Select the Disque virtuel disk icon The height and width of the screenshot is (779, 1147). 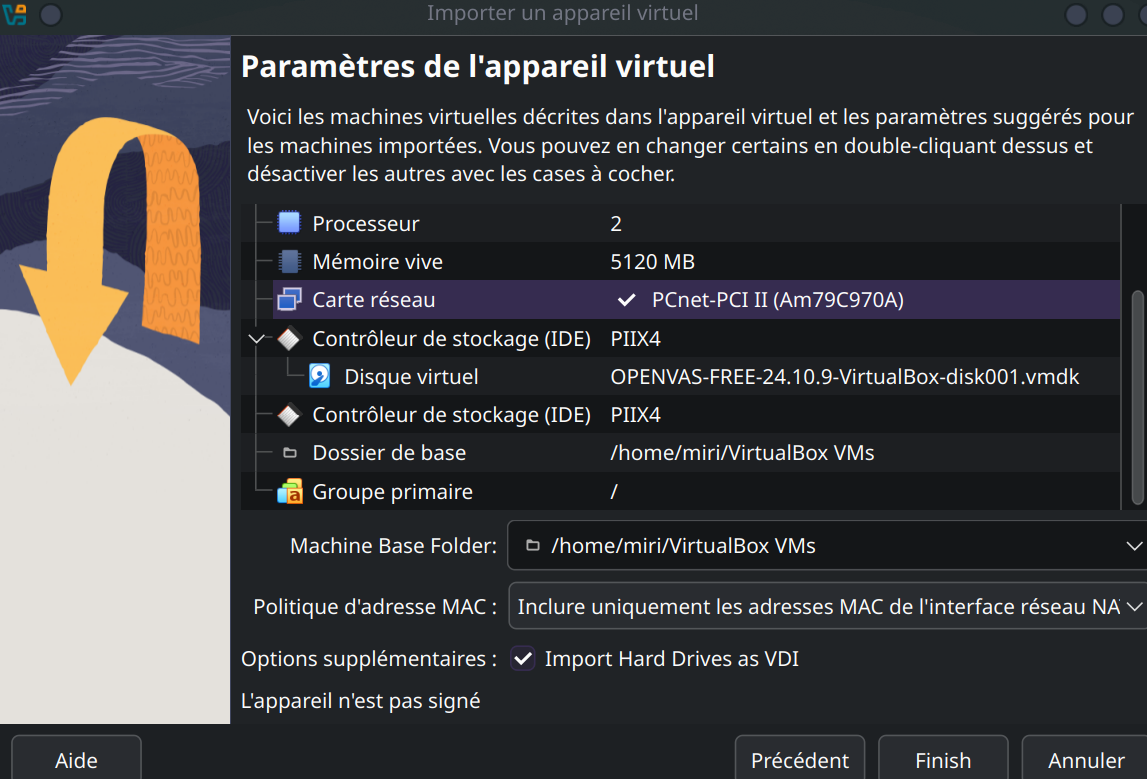coord(320,376)
